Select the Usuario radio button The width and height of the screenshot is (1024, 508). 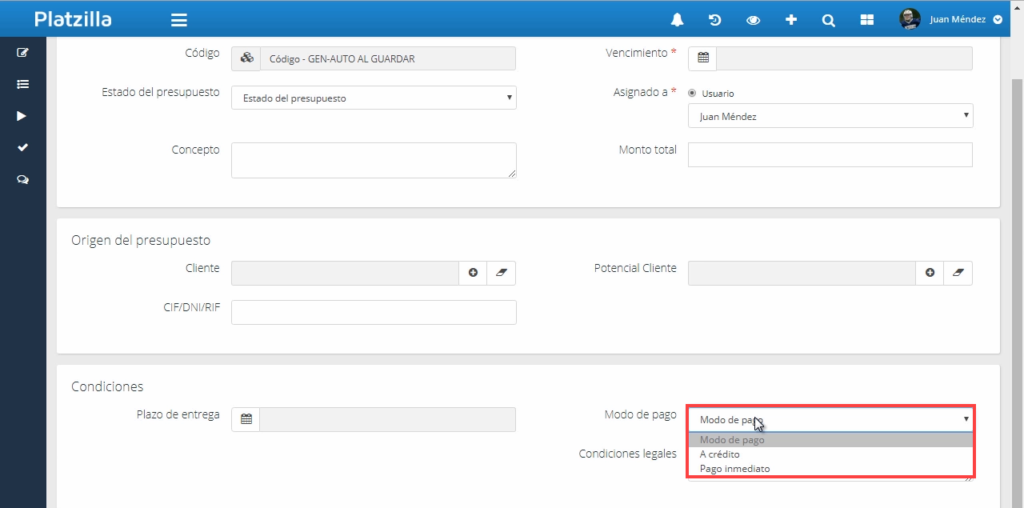pos(692,93)
